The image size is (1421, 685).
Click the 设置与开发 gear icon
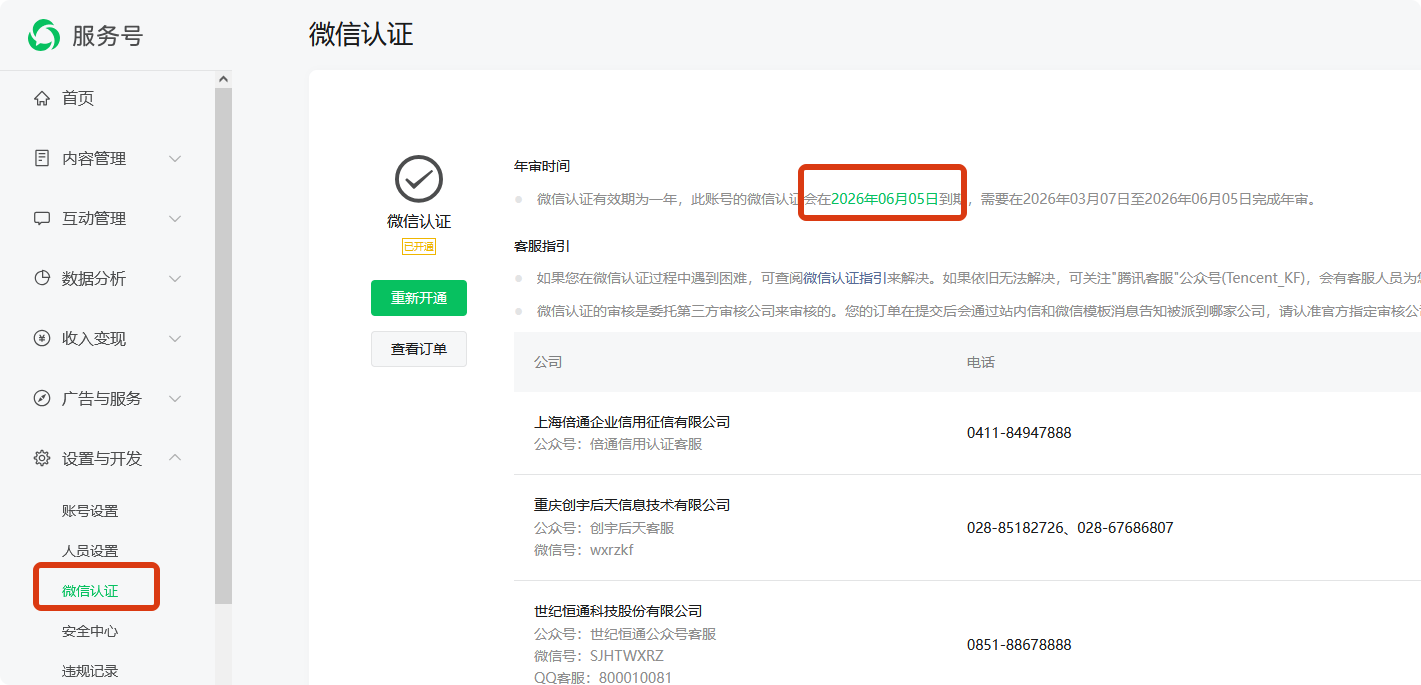[x=42, y=458]
